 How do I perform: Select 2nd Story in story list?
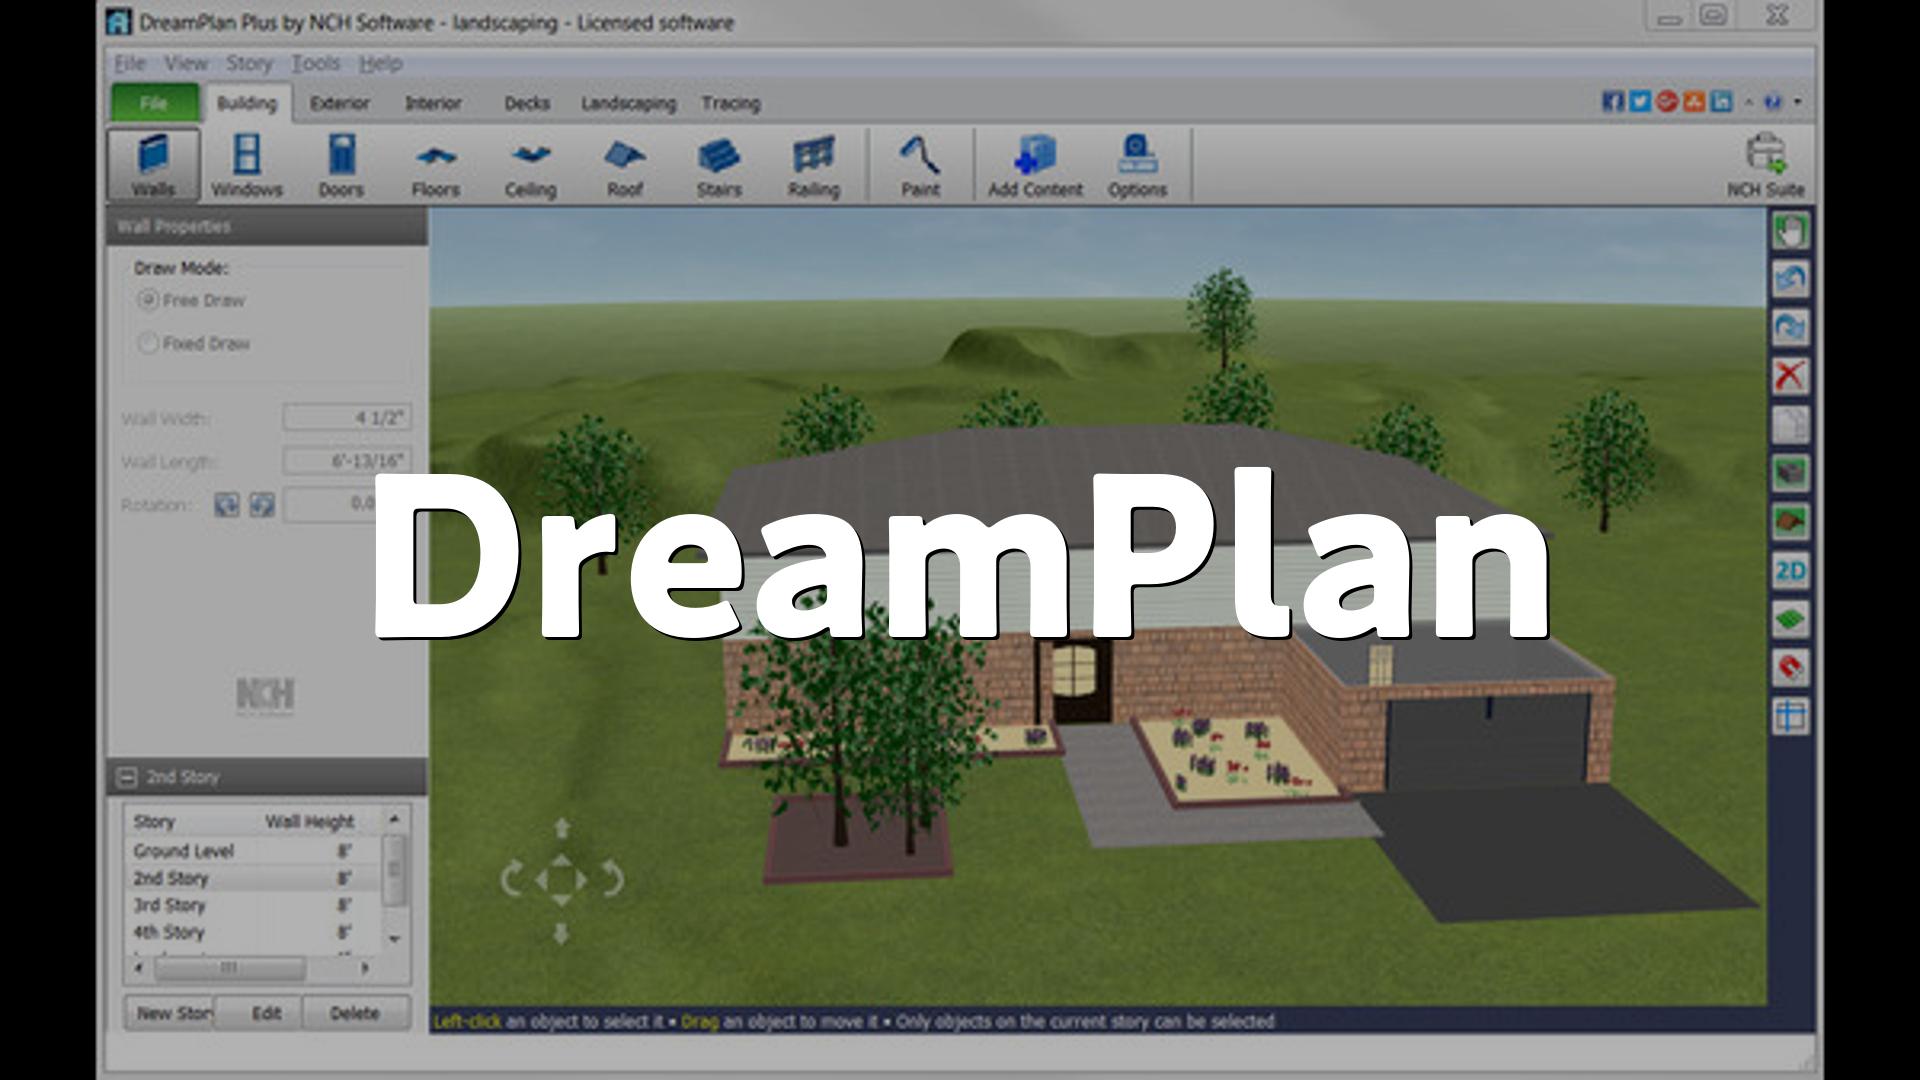254,878
